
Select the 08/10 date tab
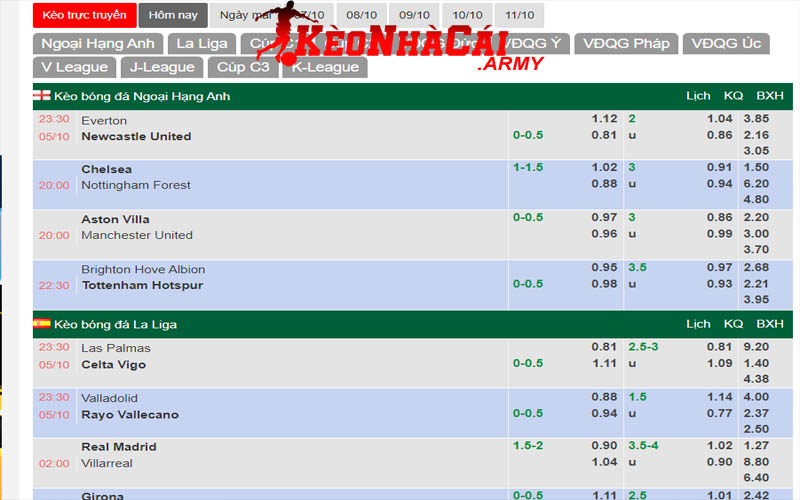tap(361, 15)
